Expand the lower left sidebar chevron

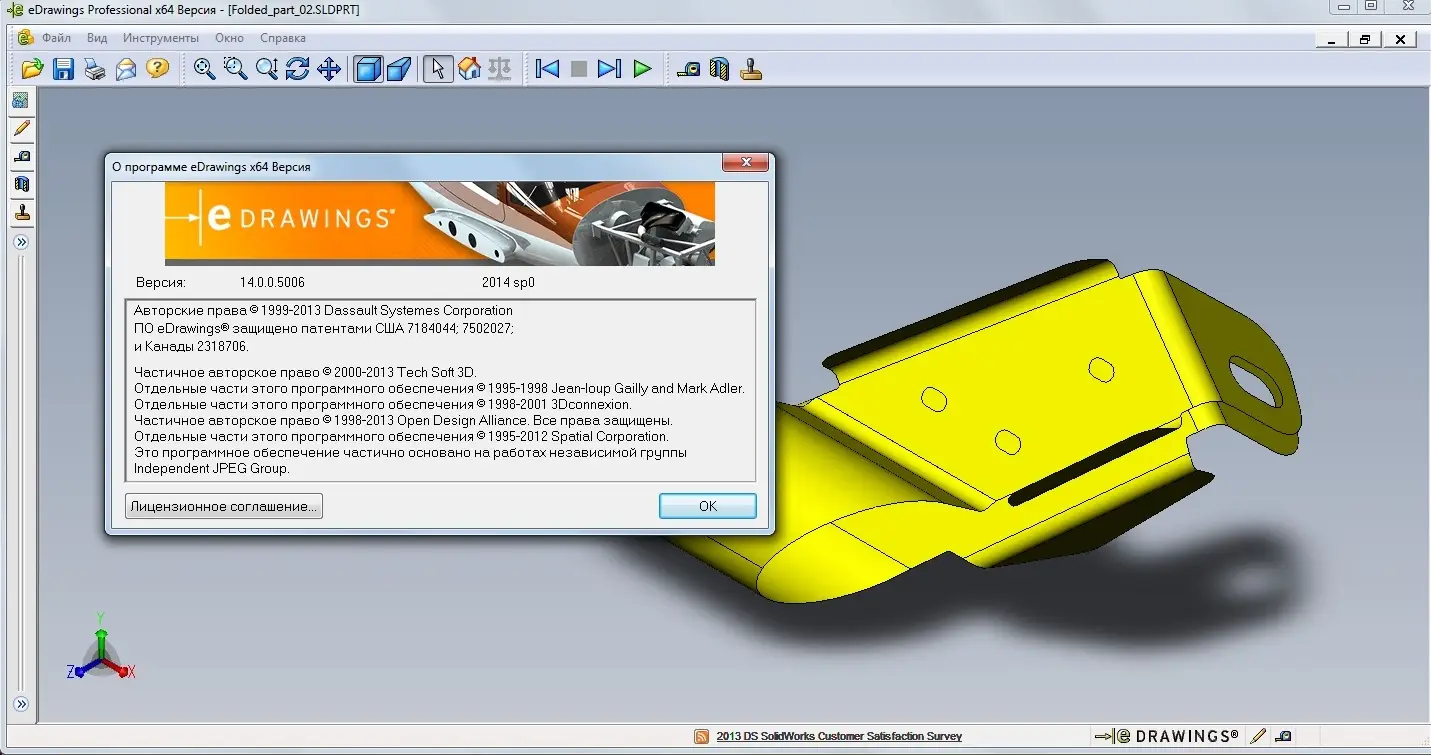click(x=21, y=704)
